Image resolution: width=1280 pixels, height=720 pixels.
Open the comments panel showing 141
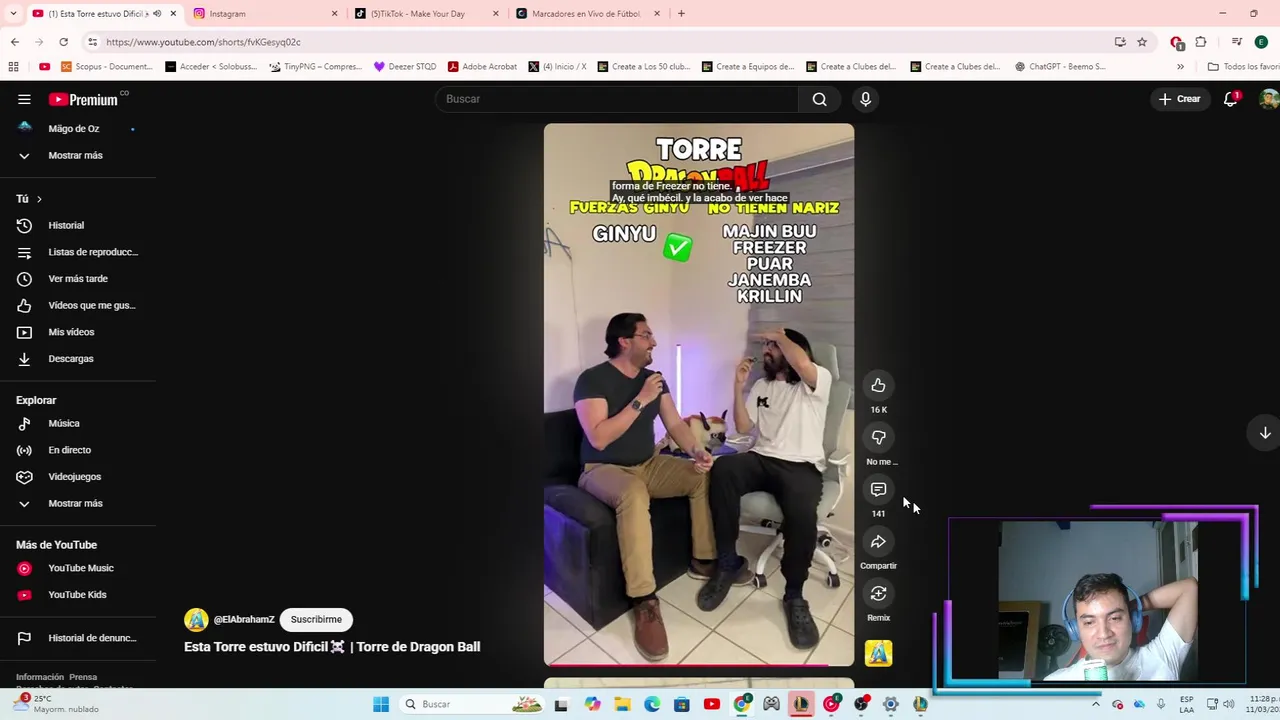pyautogui.click(x=878, y=490)
